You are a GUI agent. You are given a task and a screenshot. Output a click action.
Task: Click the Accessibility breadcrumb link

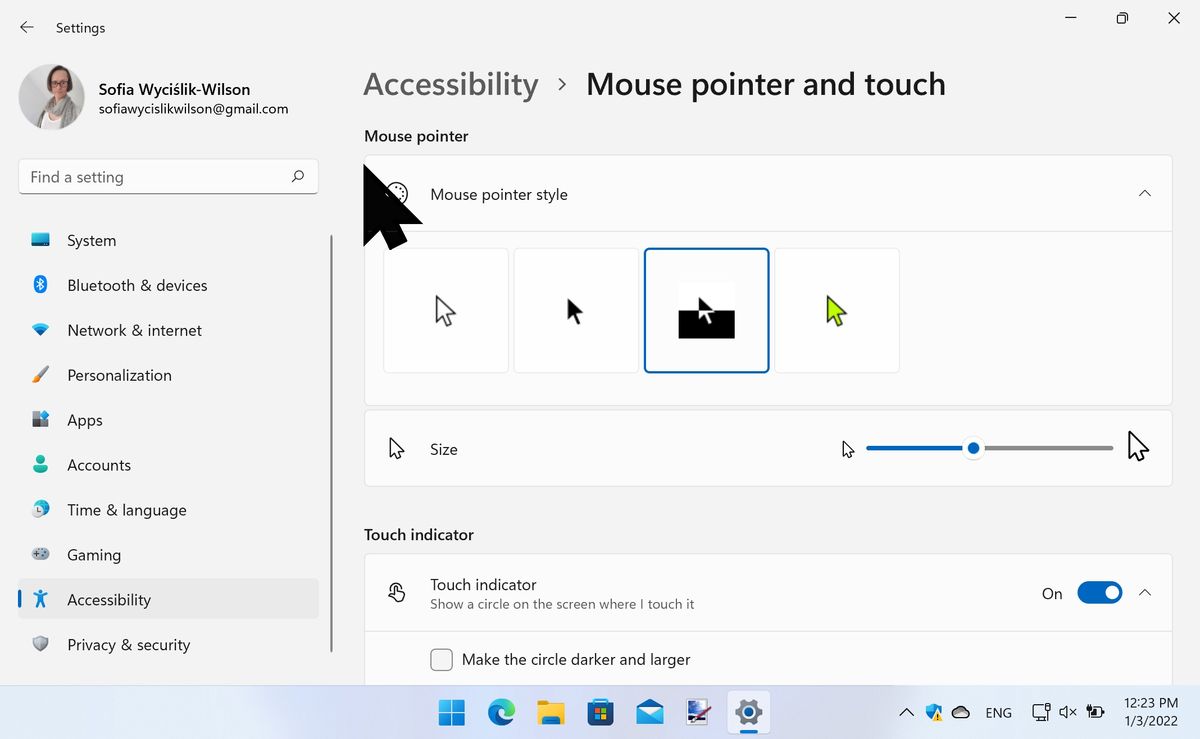click(451, 84)
